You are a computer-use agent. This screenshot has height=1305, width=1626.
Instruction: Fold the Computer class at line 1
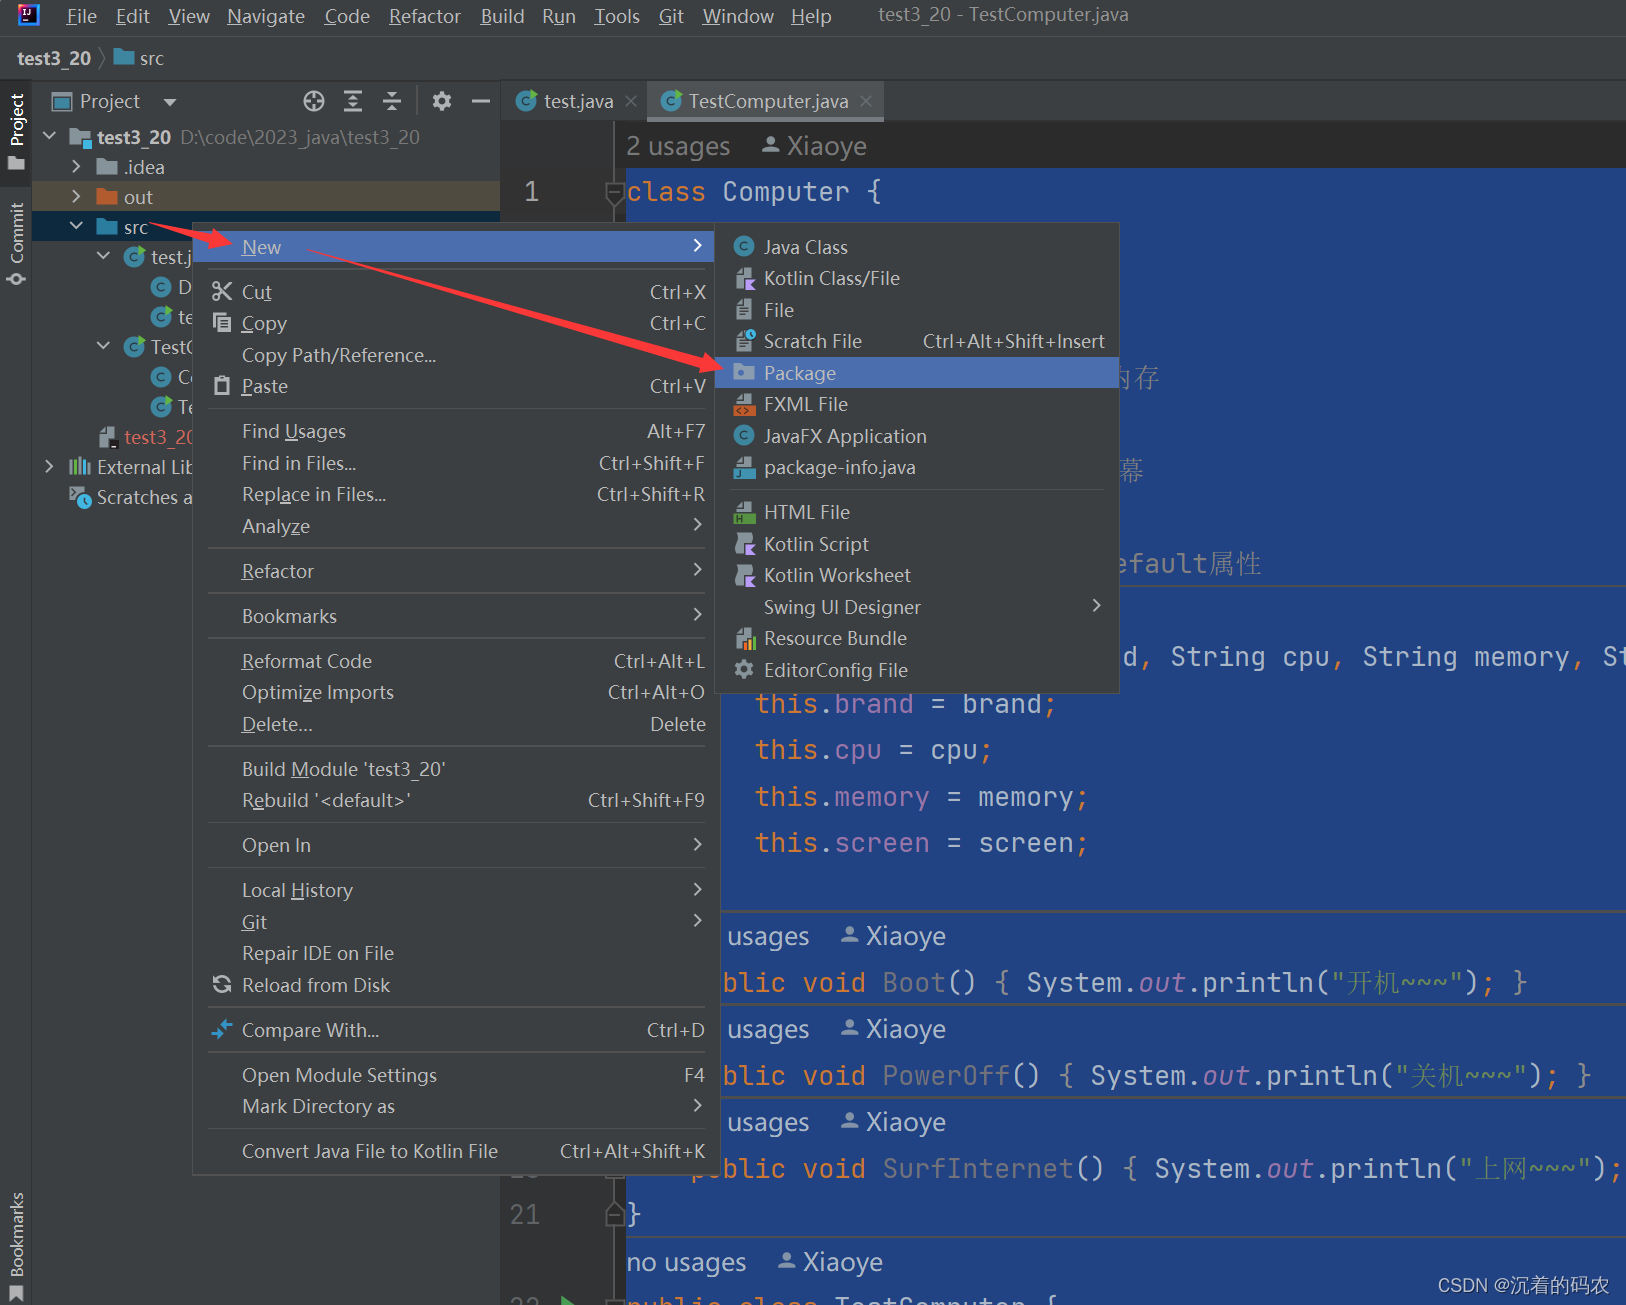click(616, 191)
